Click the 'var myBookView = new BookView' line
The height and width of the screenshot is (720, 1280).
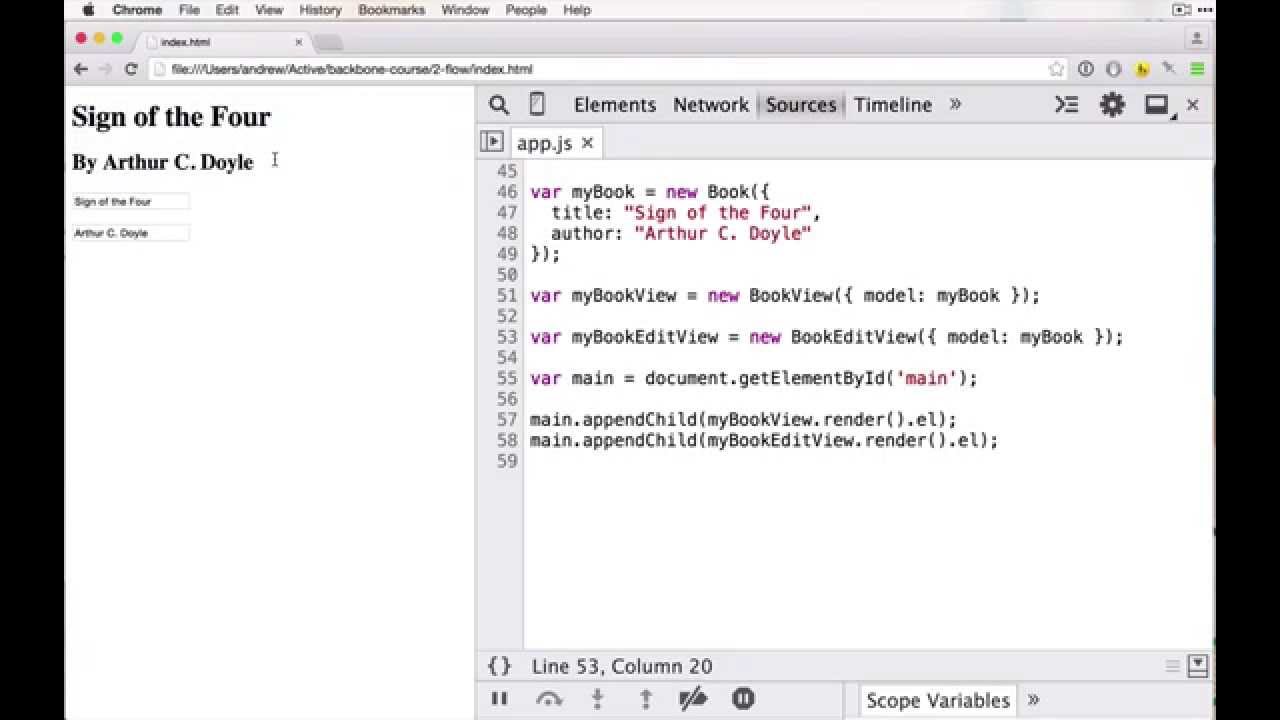click(x=785, y=296)
